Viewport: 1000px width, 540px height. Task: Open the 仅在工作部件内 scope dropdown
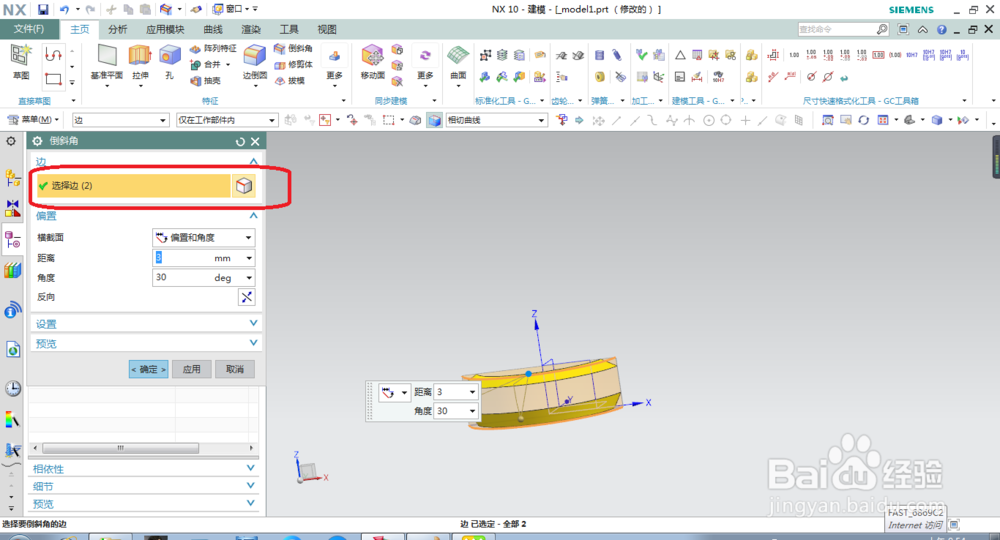click(226, 120)
